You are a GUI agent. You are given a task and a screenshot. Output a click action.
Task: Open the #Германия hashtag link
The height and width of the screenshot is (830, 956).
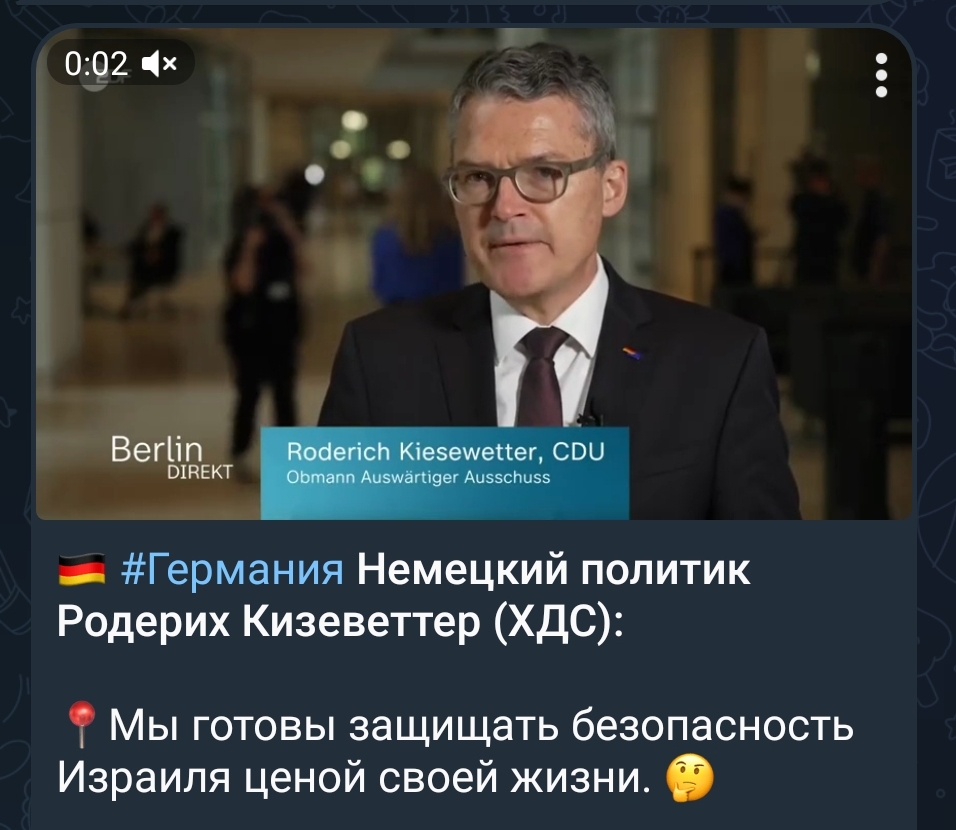tap(233, 571)
